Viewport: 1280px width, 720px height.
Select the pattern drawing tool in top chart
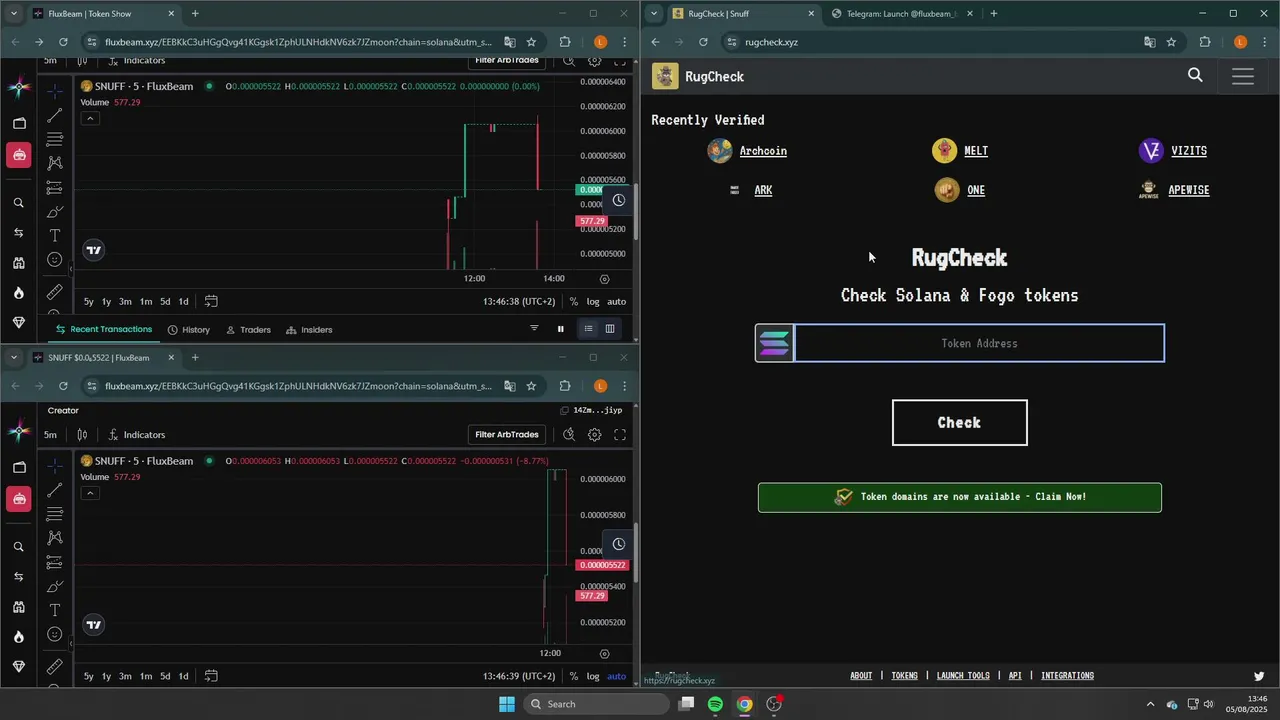[x=55, y=163]
